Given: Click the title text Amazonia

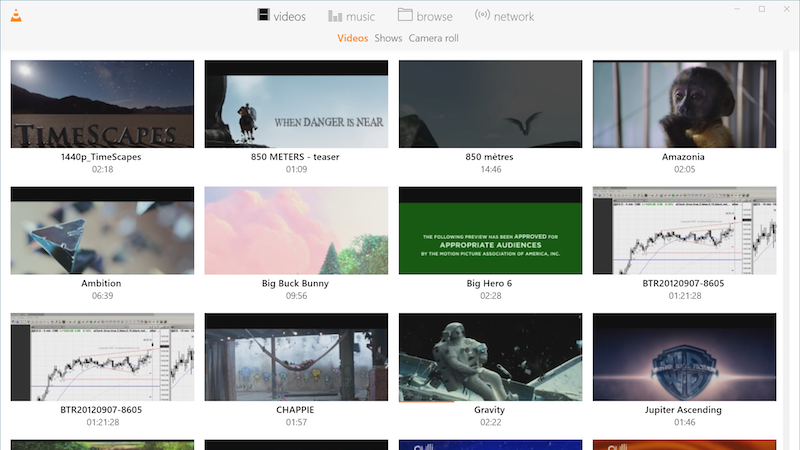Looking at the screenshot, I should pyautogui.click(x=683, y=157).
